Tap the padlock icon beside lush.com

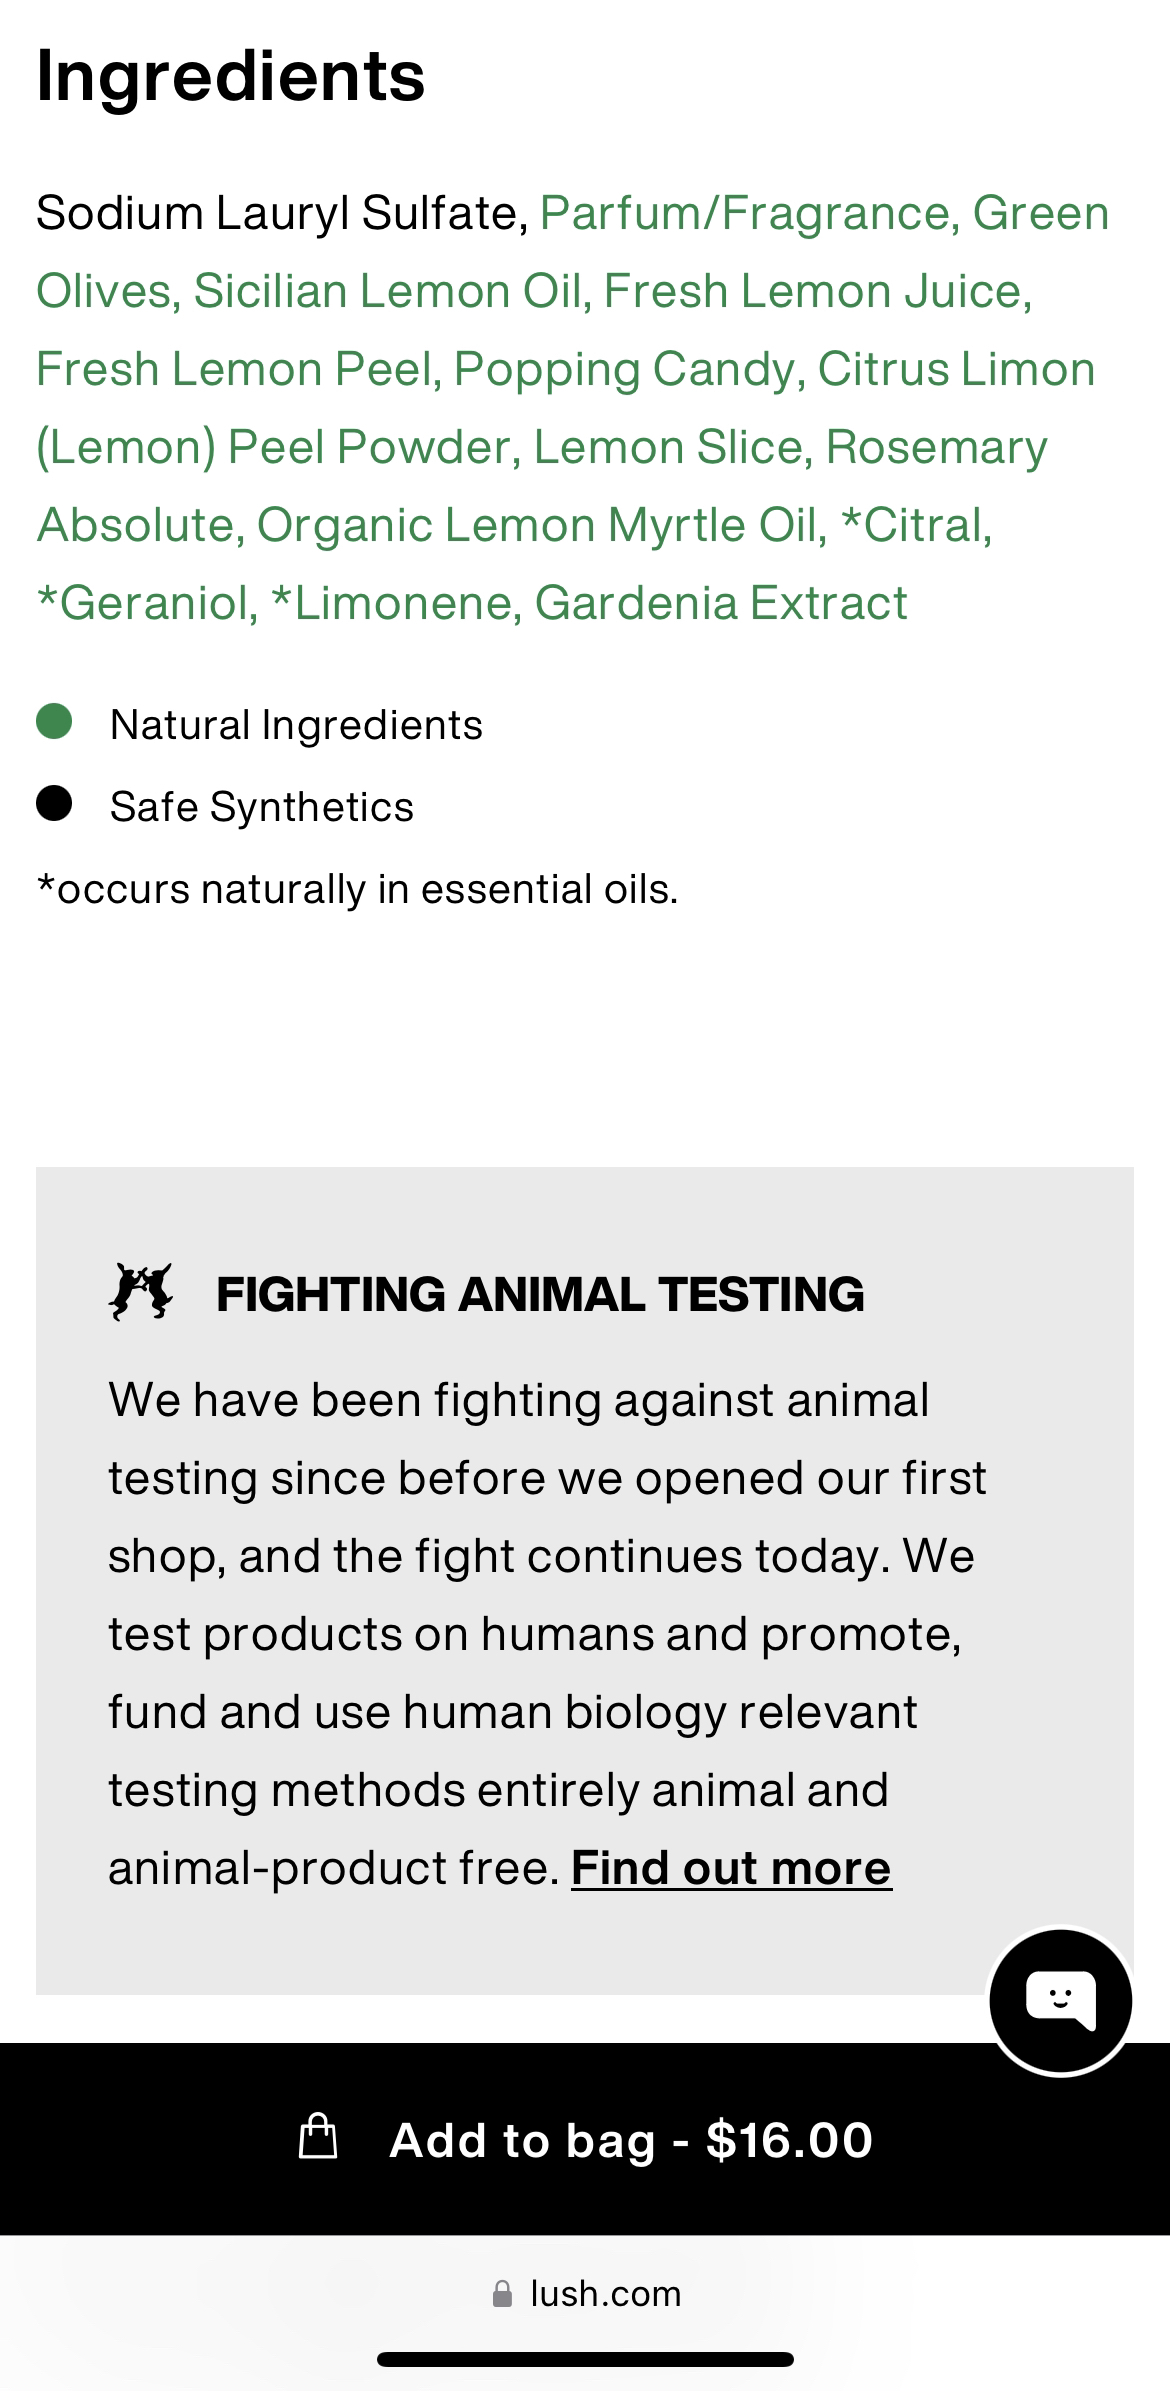coord(502,2294)
